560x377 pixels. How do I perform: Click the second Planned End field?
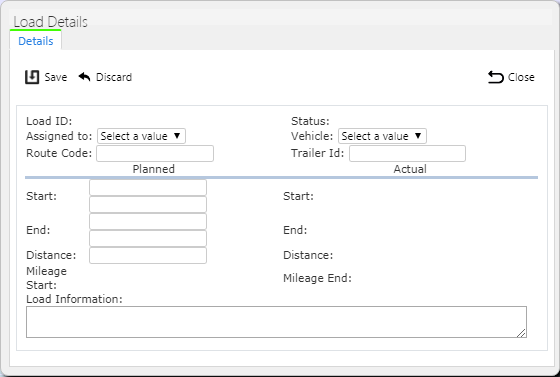148,238
